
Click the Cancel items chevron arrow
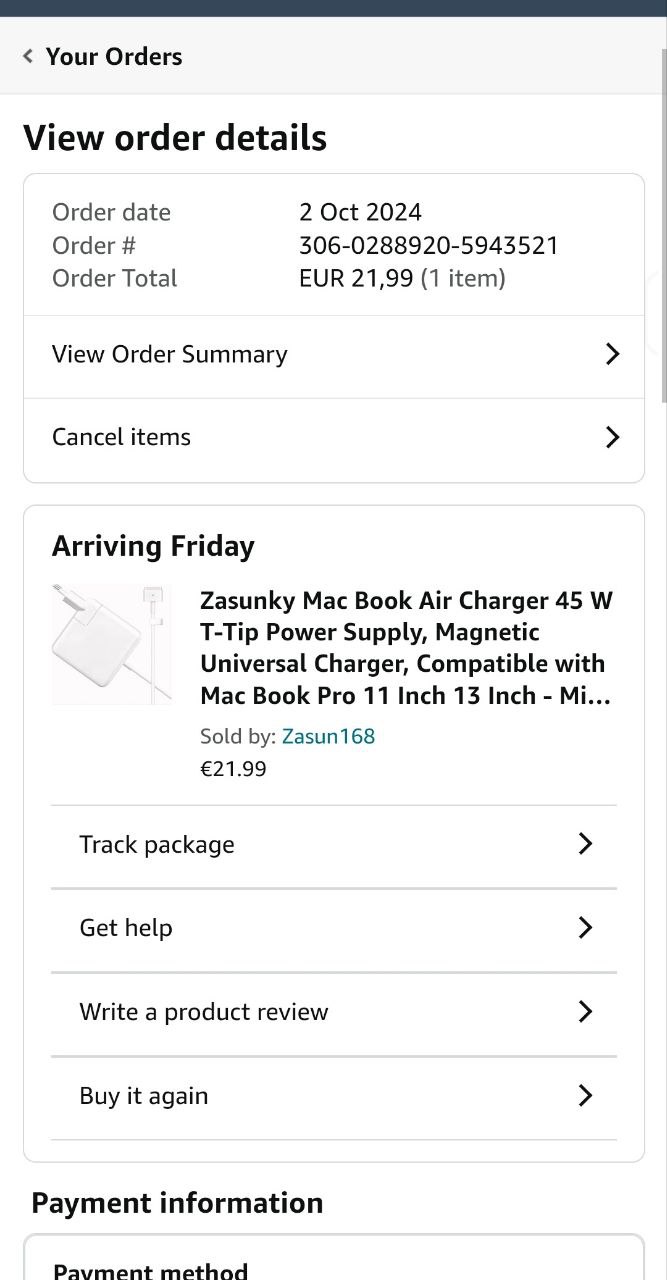(x=612, y=437)
